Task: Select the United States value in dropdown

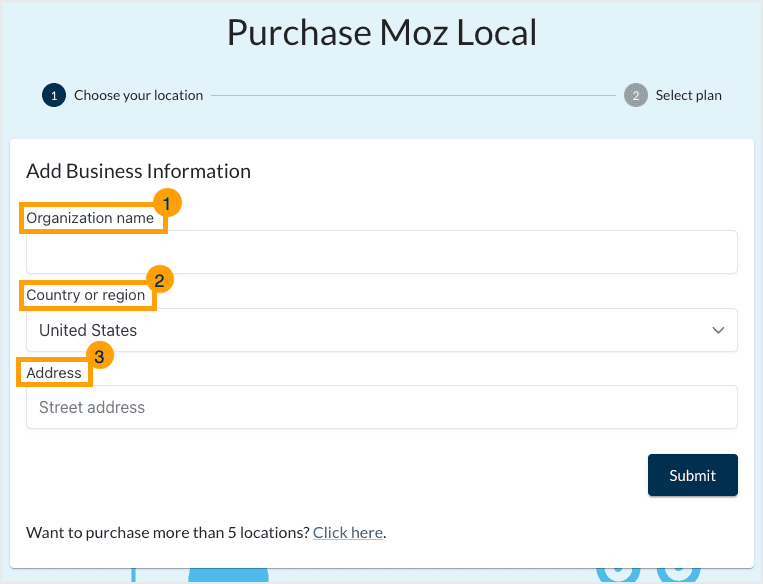Action: tap(88, 330)
